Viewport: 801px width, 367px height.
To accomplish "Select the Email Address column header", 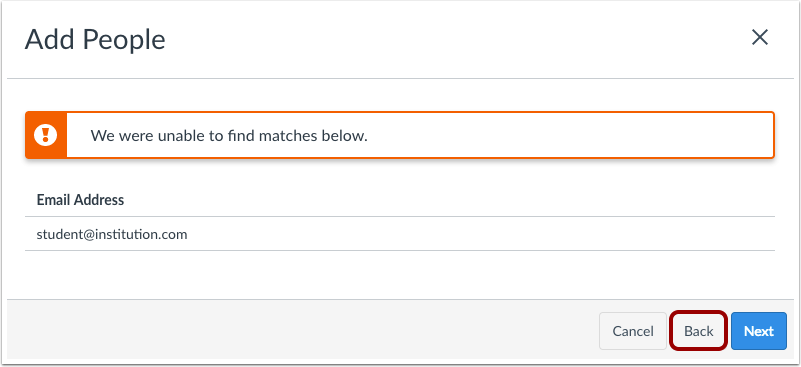I will tap(80, 199).
